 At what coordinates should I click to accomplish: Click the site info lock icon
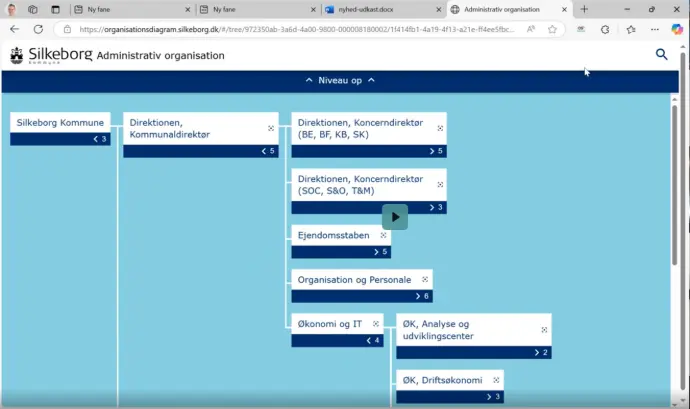pos(67,29)
